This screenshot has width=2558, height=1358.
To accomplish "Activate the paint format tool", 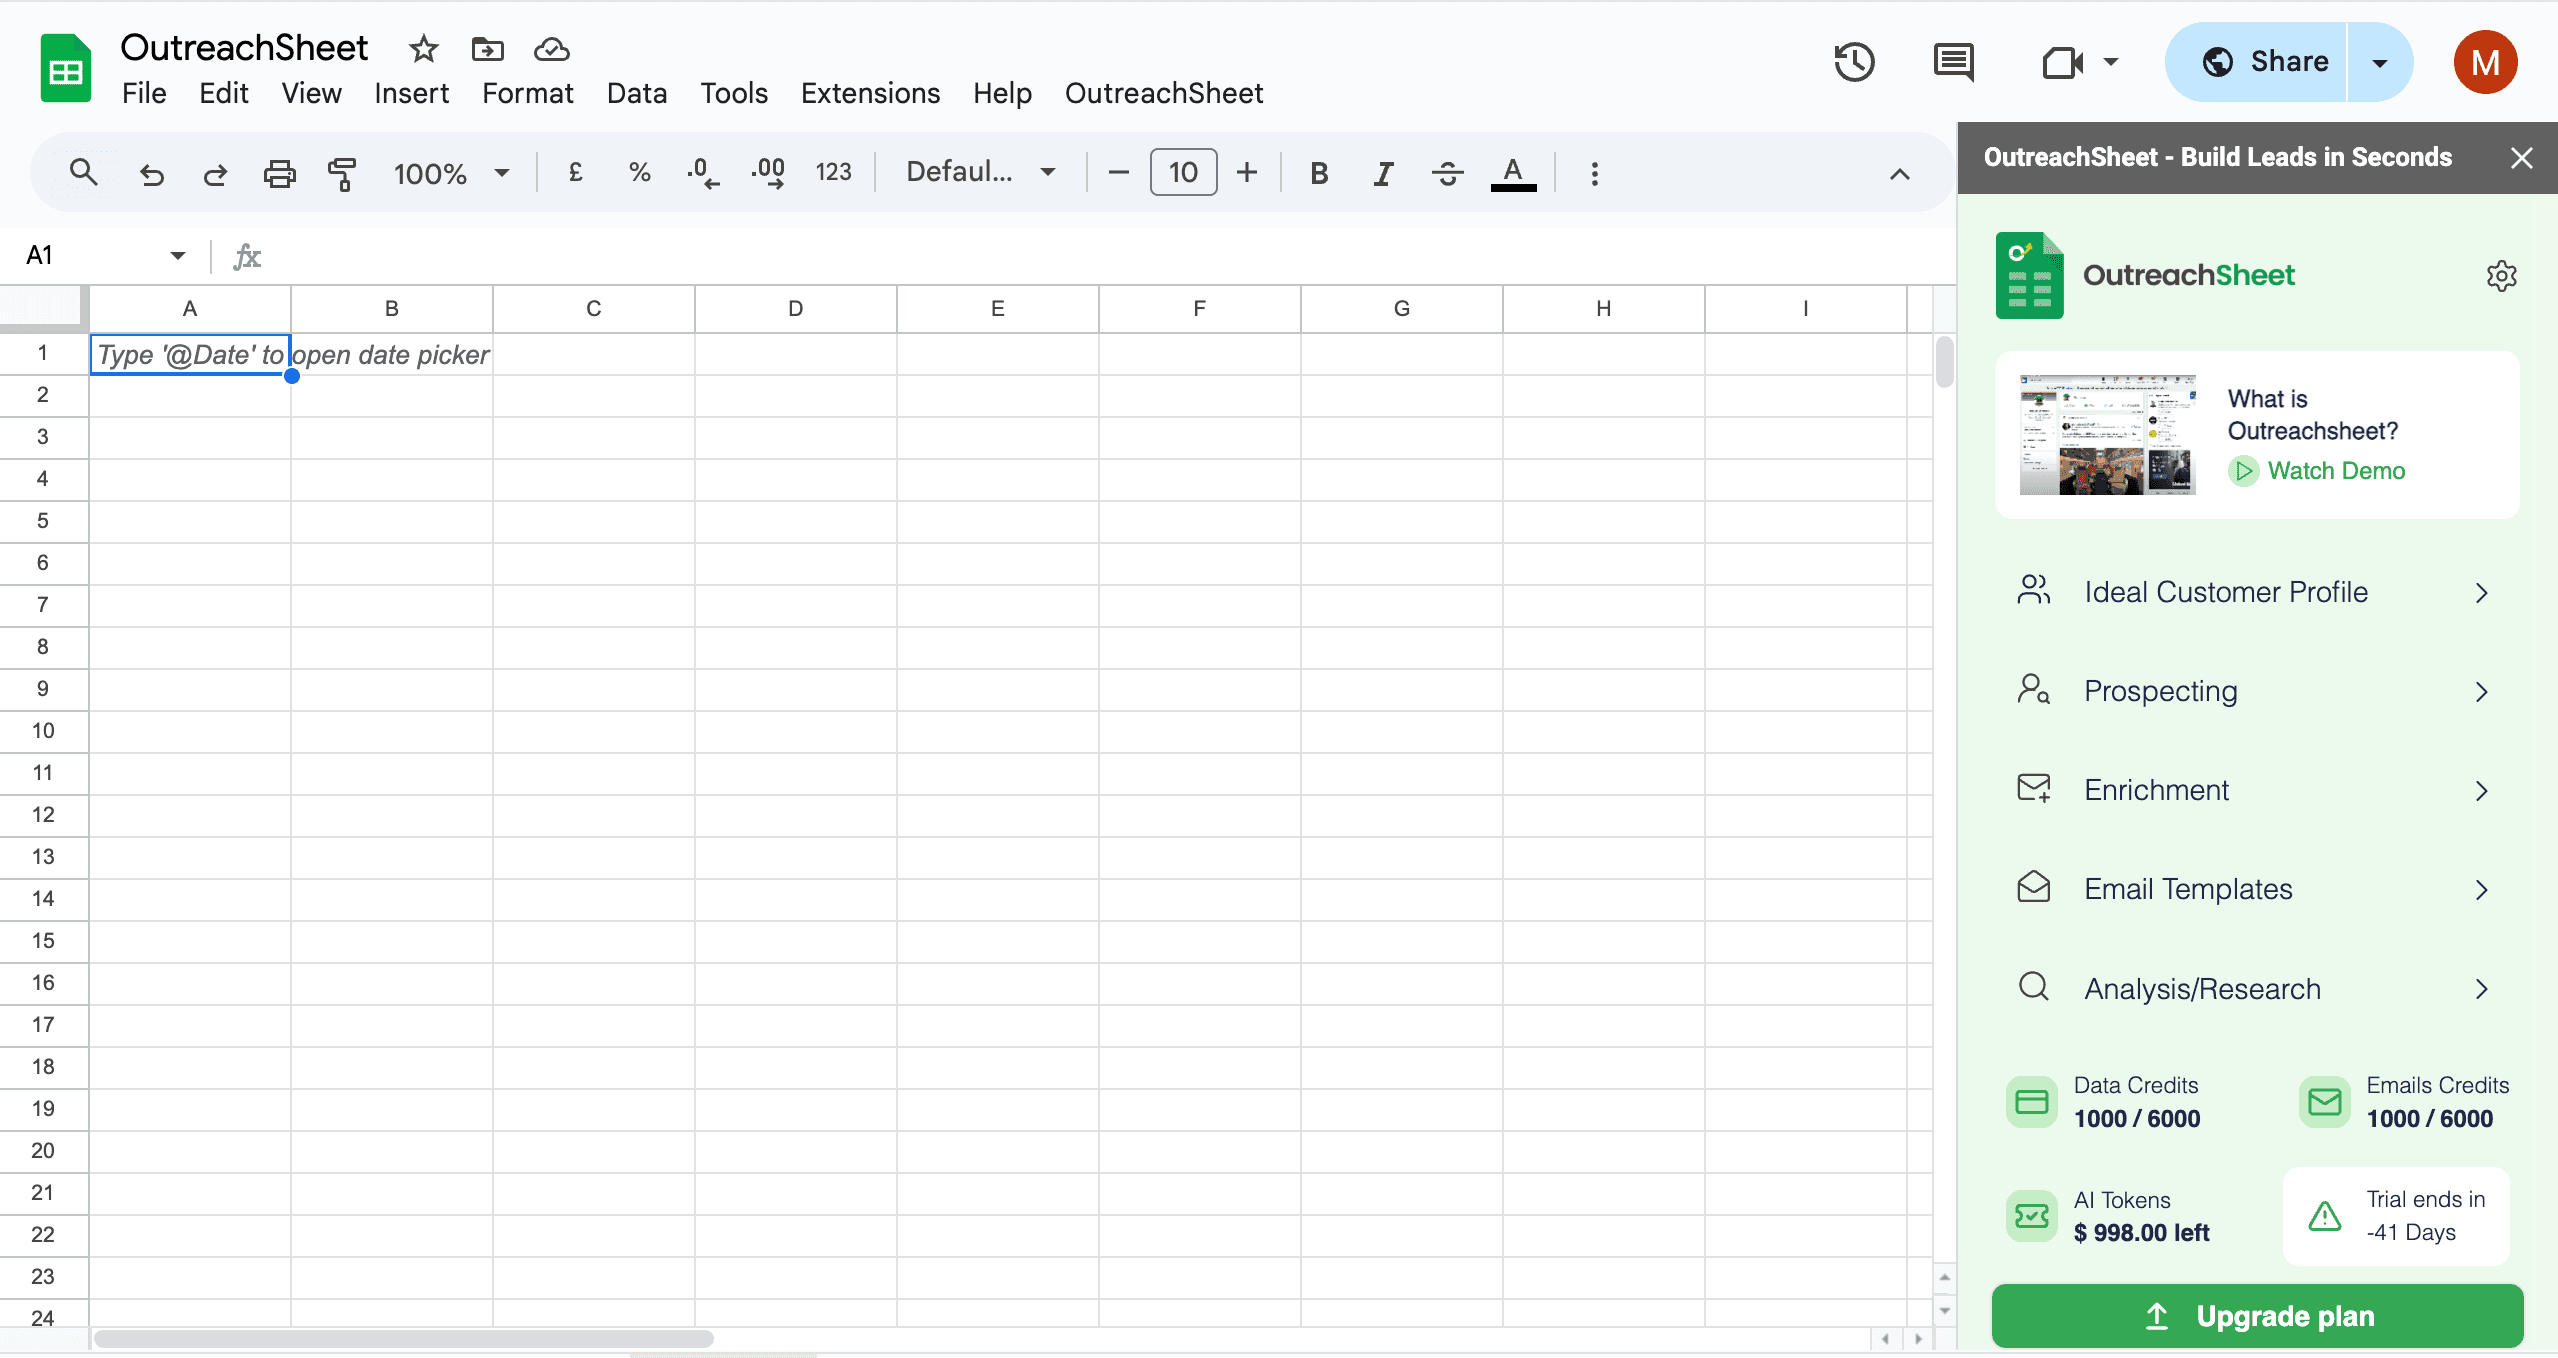I will 342,174.
